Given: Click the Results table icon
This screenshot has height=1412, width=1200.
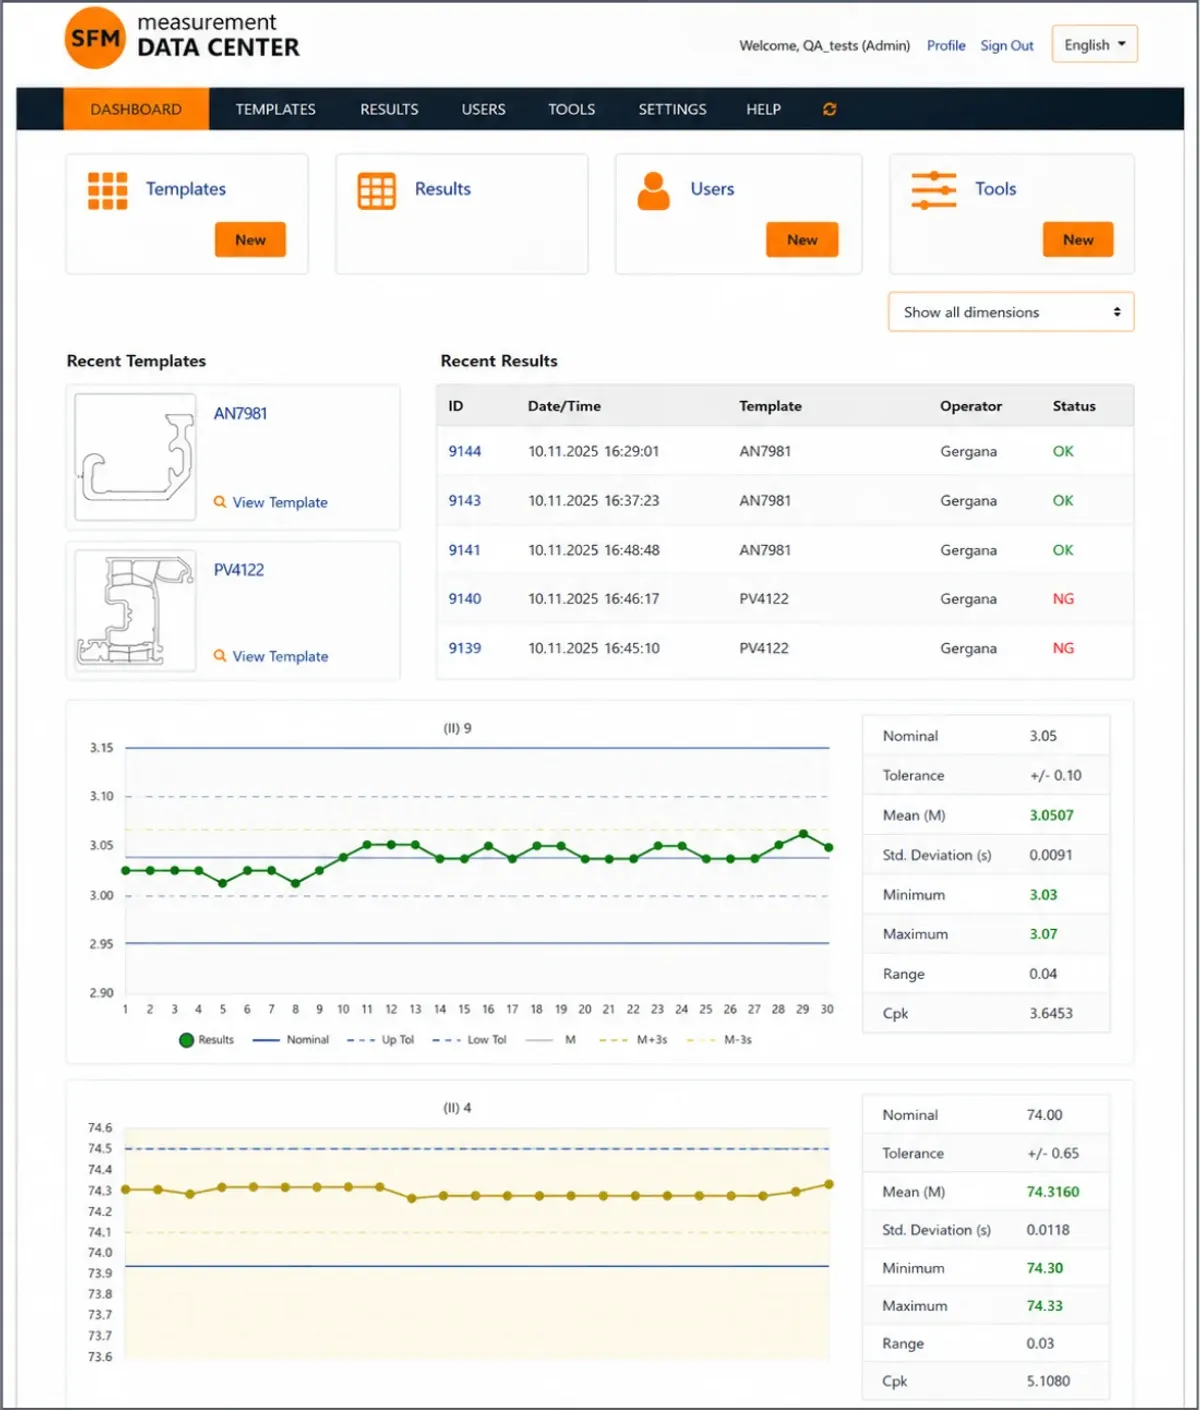Looking at the screenshot, I should 377,190.
